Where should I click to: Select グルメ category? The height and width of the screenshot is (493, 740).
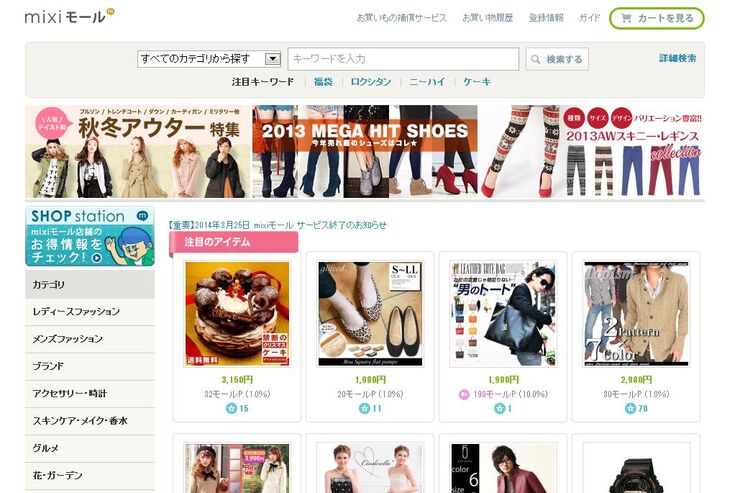(x=90, y=449)
